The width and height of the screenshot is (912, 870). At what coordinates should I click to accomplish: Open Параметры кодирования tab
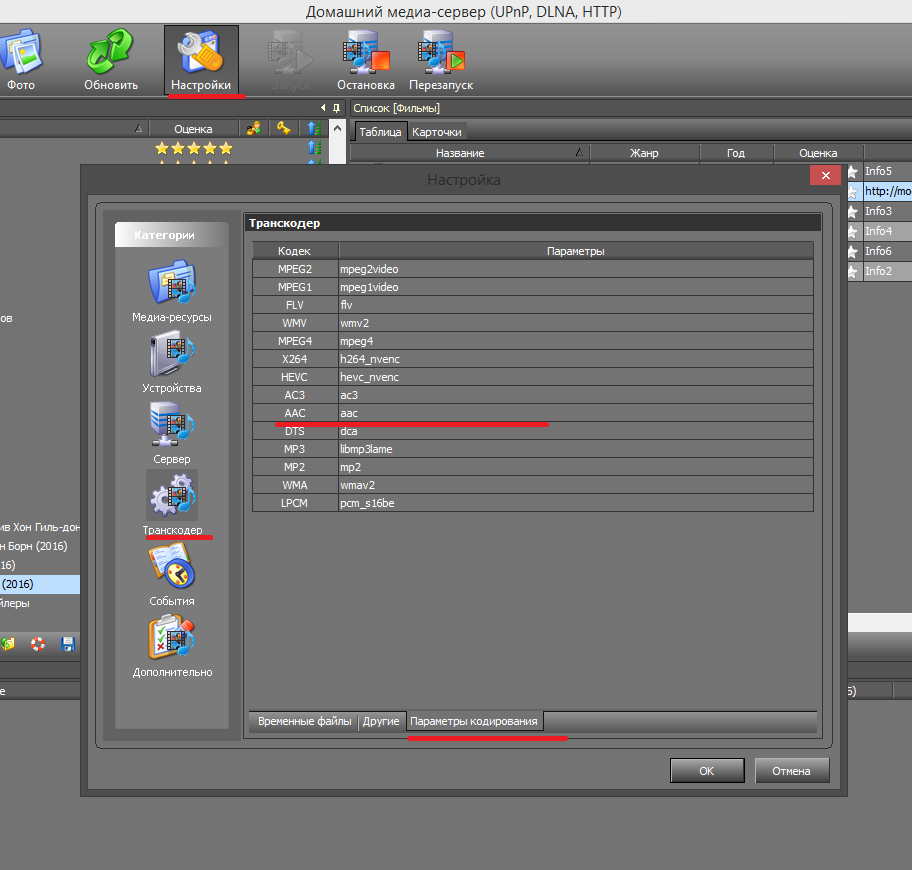tap(474, 721)
